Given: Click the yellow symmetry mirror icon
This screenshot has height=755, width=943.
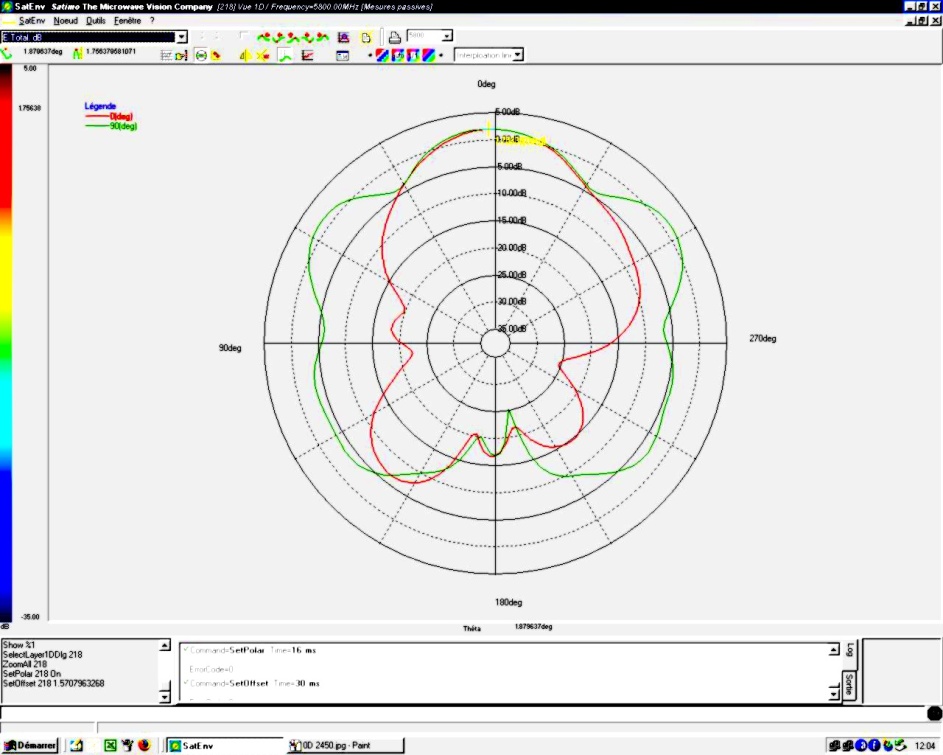Looking at the screenshot, I should tap(245, 55).
